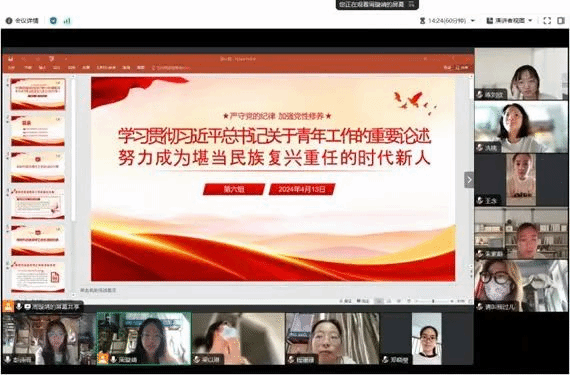570x375 pixels.
Task: Adjust the PowerPoint zoom slider in status bar
Action: pos(433,301)
